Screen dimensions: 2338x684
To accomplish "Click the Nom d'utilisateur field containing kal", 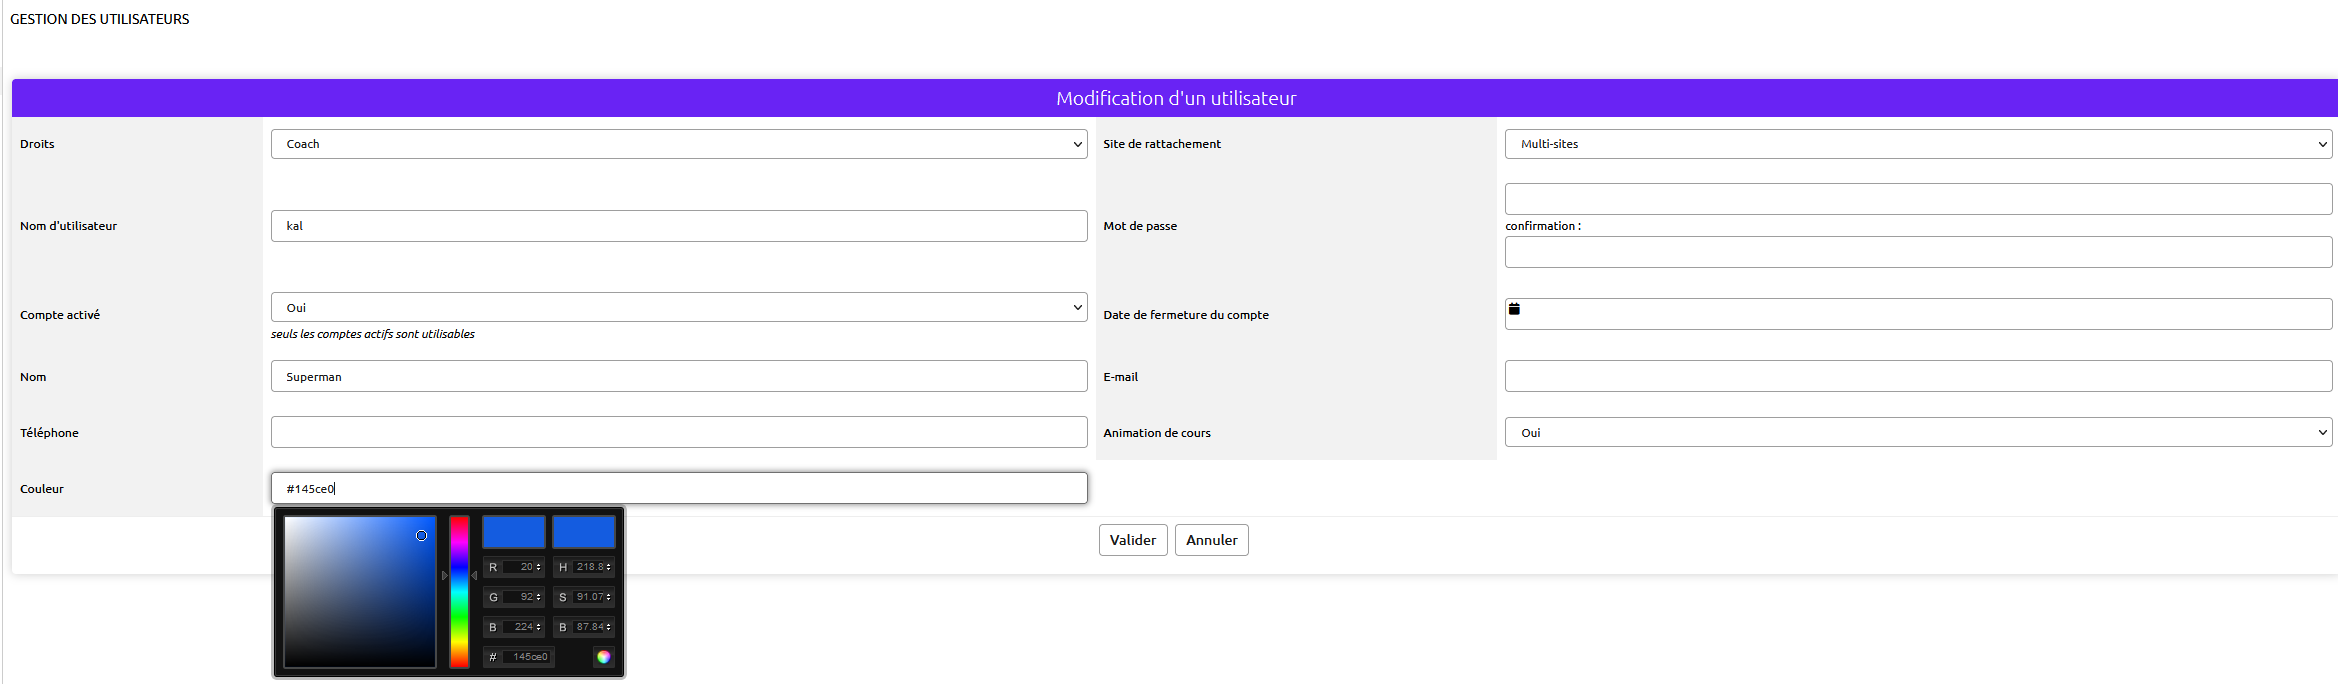I will point(679,226).
